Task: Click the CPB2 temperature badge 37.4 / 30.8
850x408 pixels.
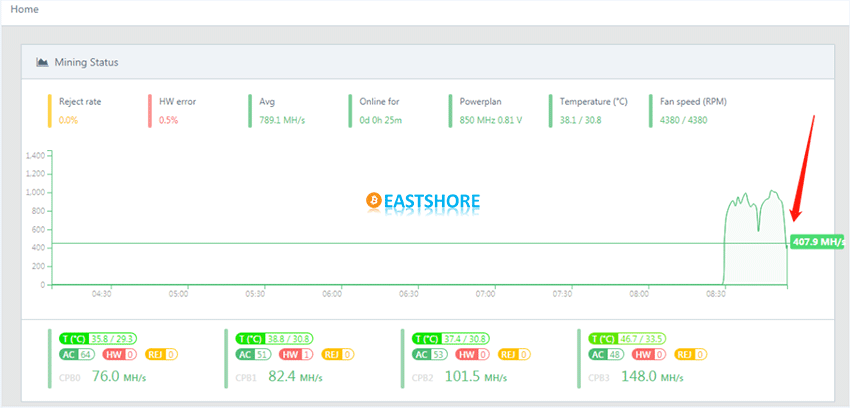Action: point(451,339)
